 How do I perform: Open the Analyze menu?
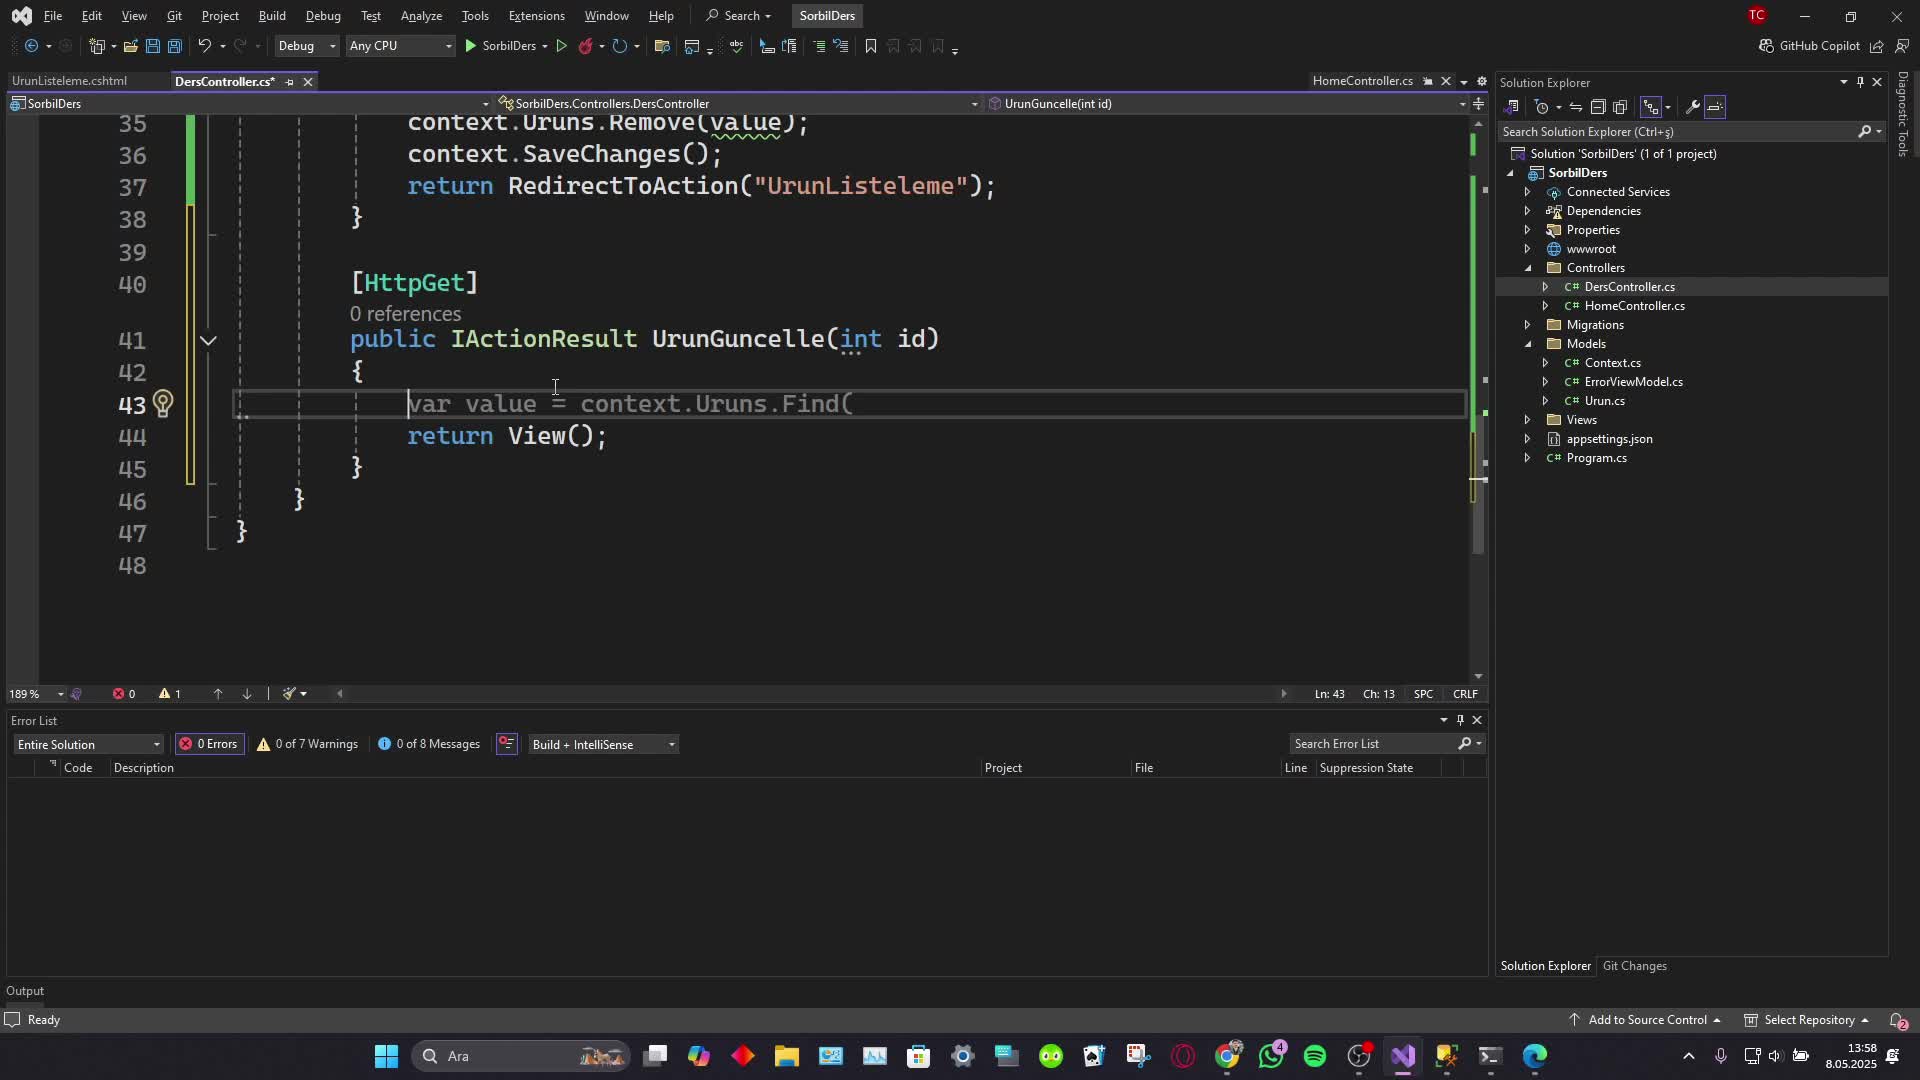(x=421, y=16)
